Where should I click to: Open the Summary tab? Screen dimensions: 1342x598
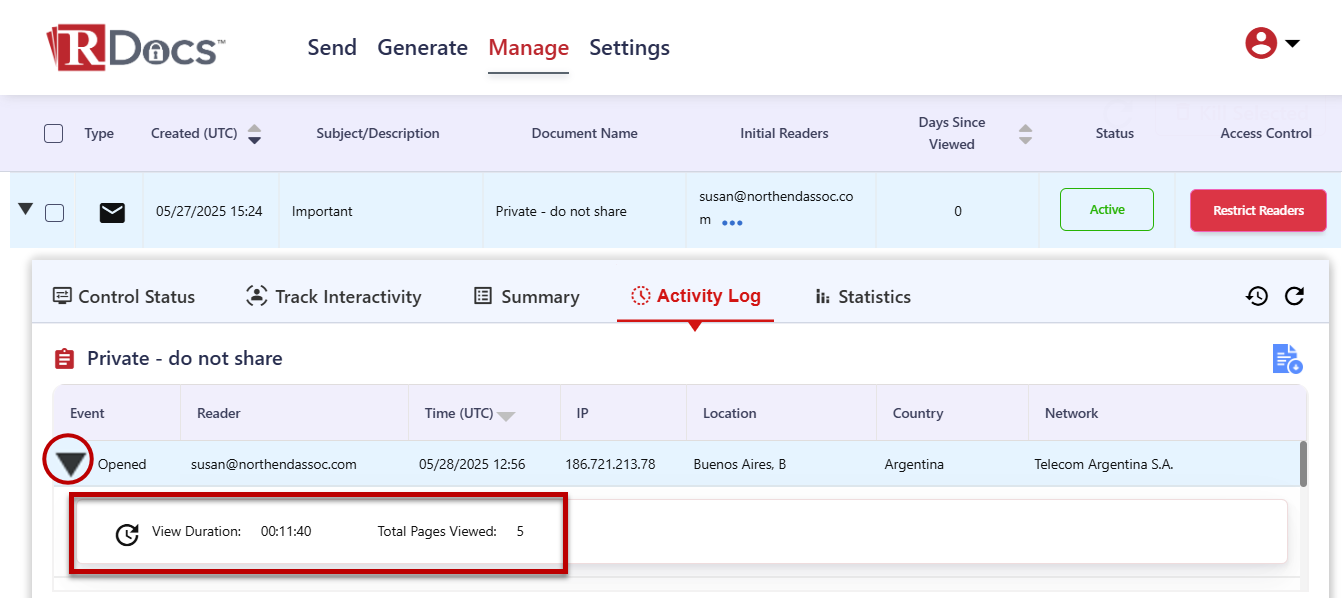[527, 296]
